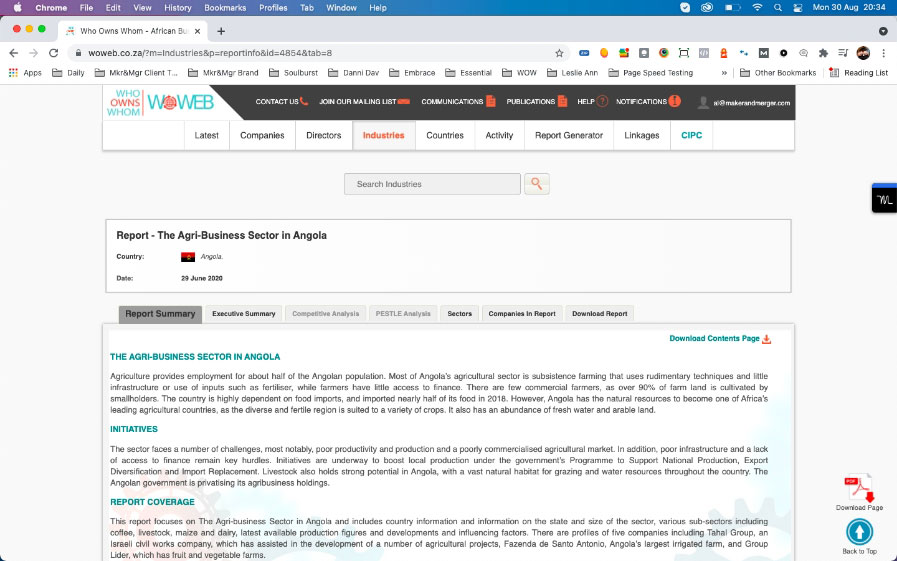Click the black side widget tab
Screen dimensions: 897x561
(884, 198)
